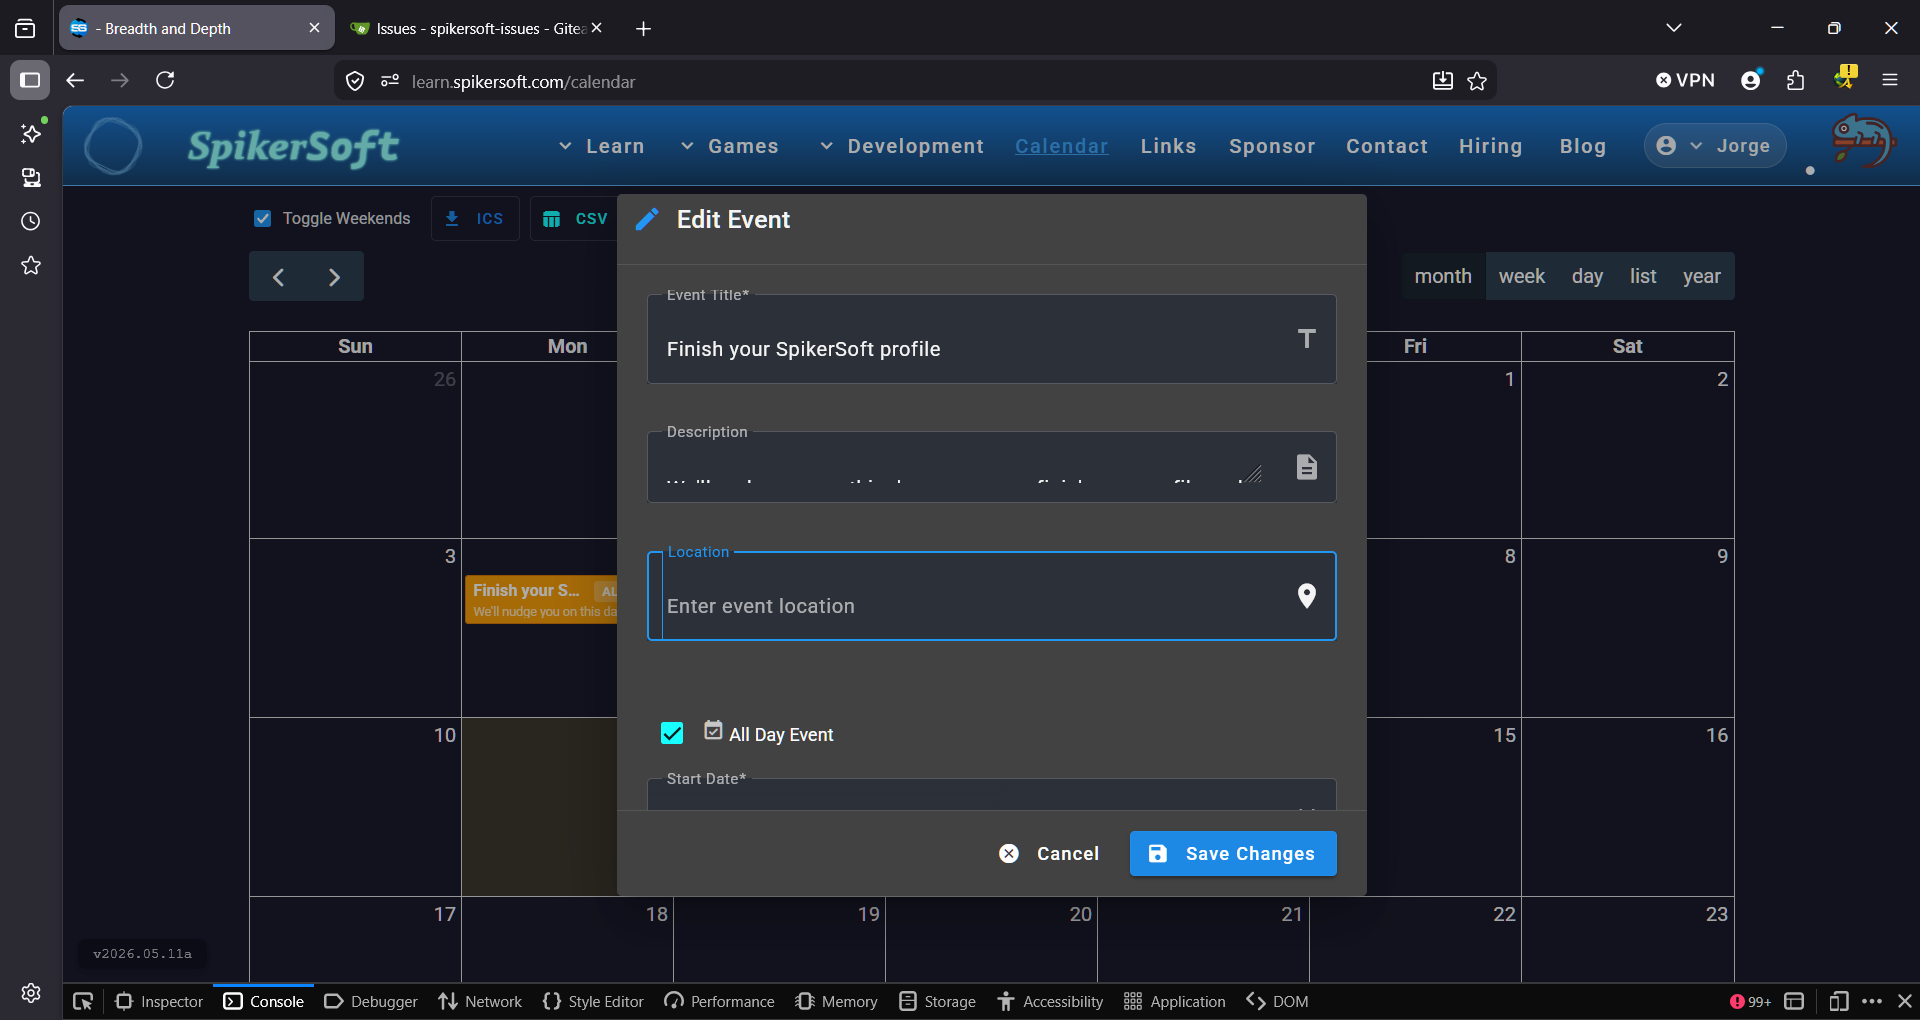Open the Contact nav link

pyautogui.click(x=1387, y=146)
